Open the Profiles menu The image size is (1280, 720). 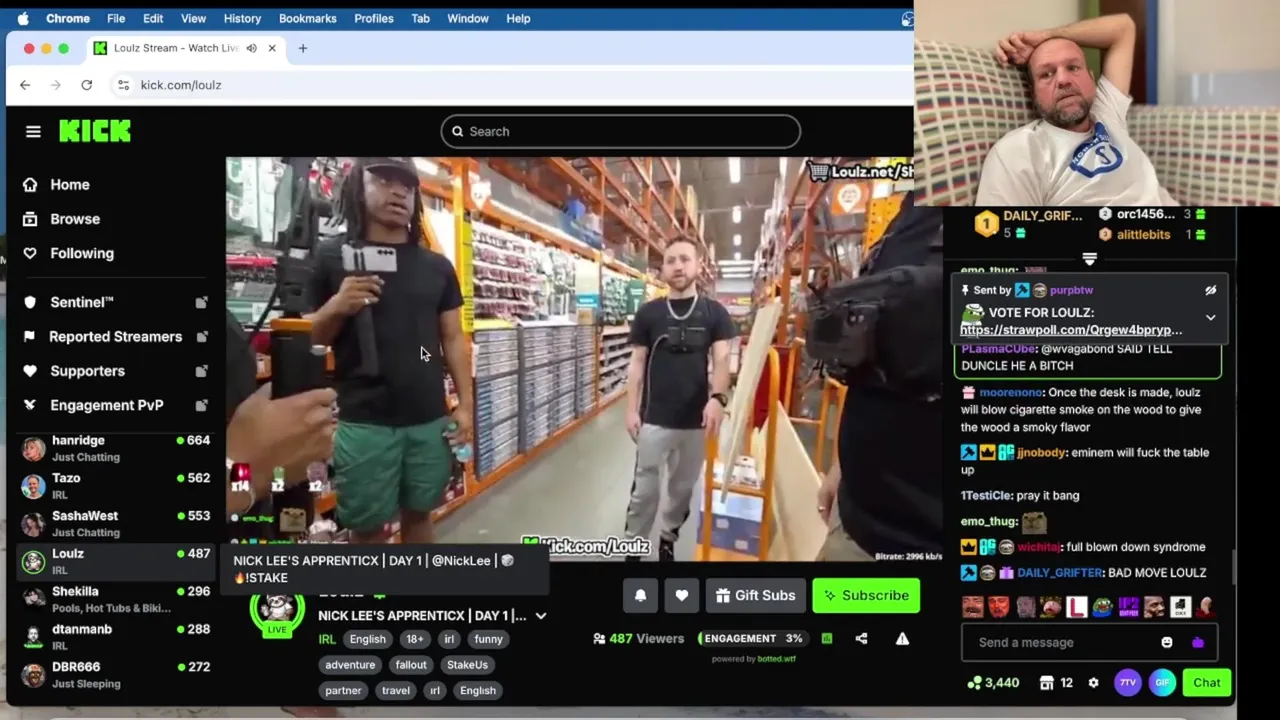374,18
